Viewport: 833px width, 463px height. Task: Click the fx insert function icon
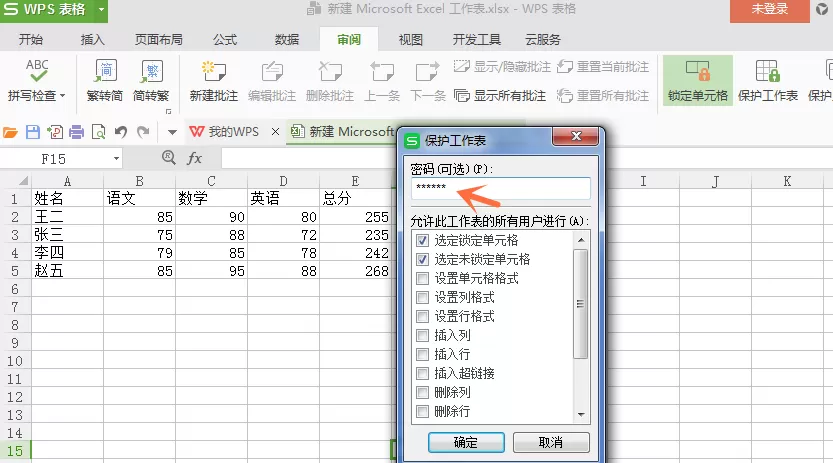[x=194, y=158]
